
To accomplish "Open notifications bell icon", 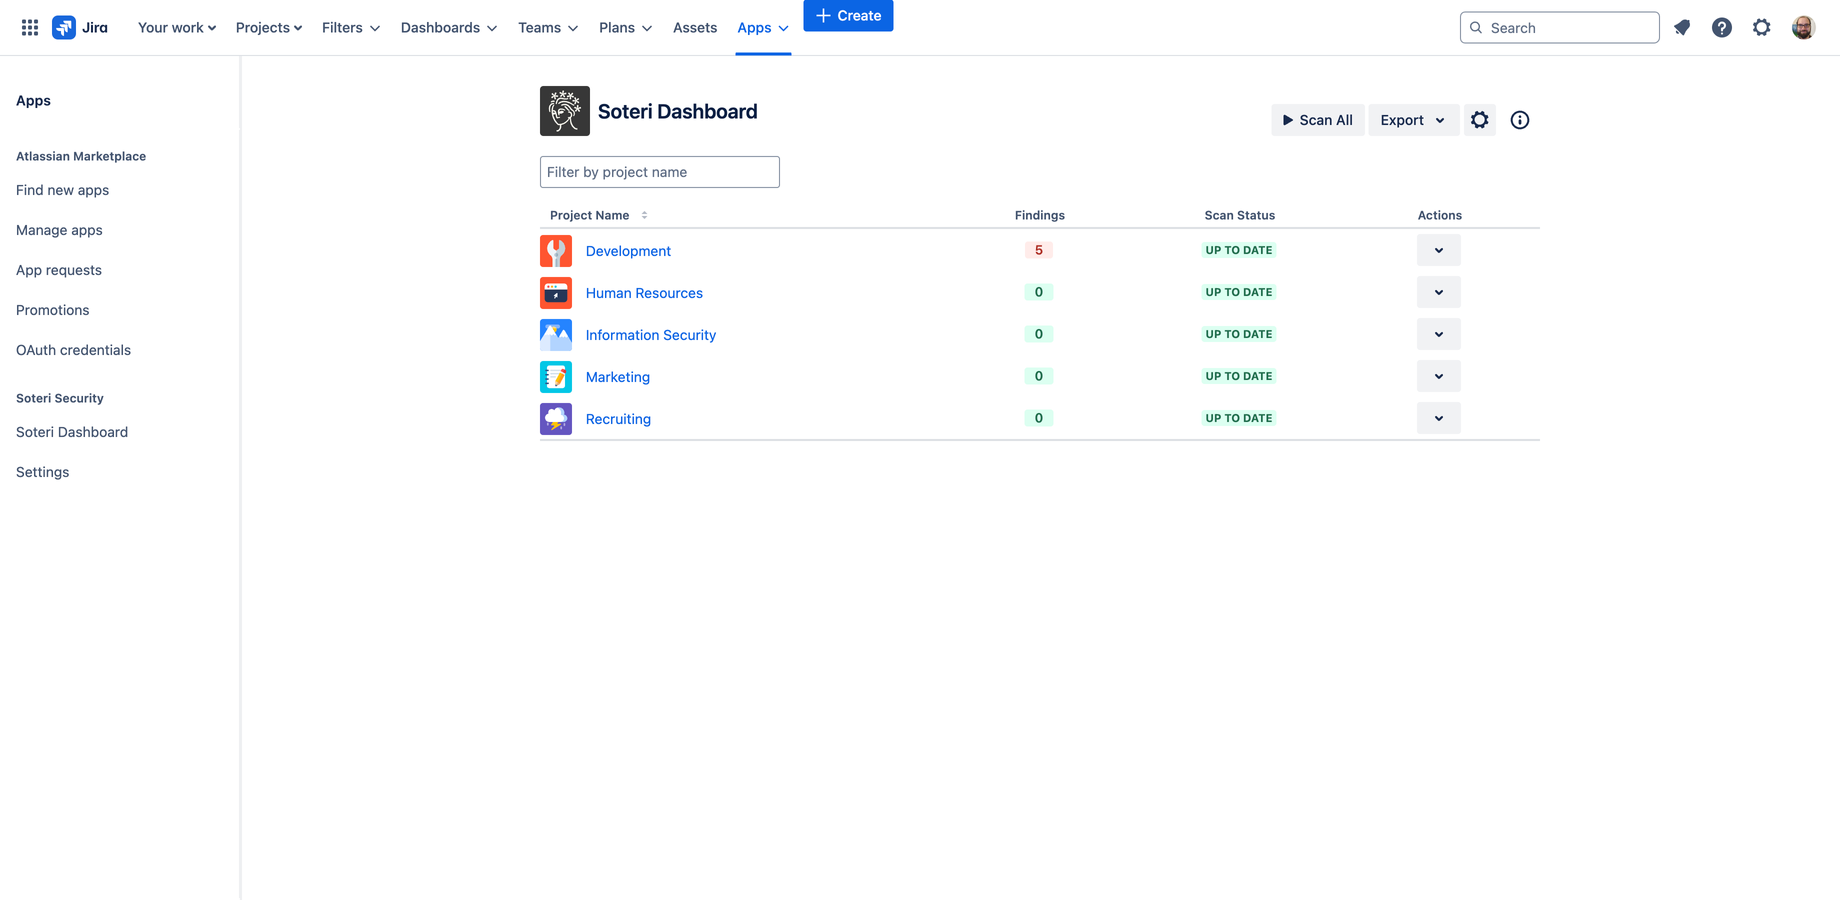I will pos(1682,28).
